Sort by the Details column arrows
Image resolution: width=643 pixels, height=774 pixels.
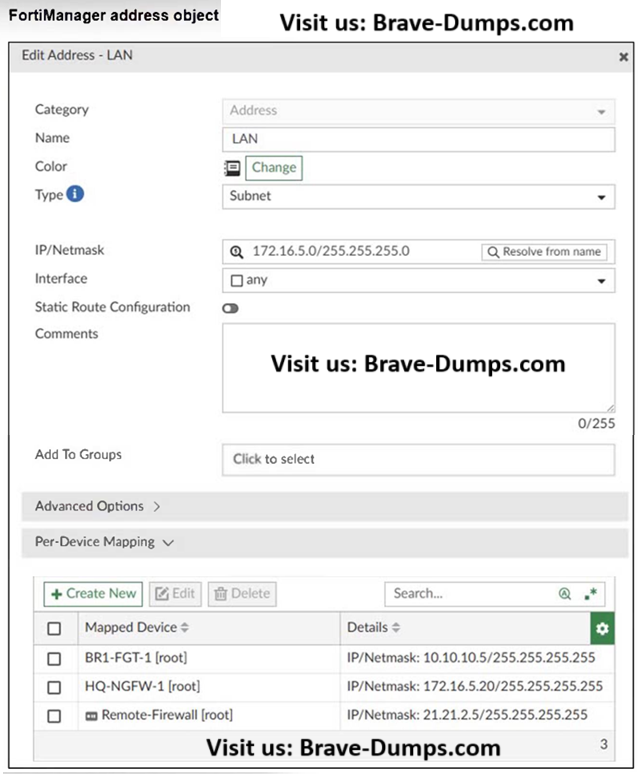tap(396, 628)
